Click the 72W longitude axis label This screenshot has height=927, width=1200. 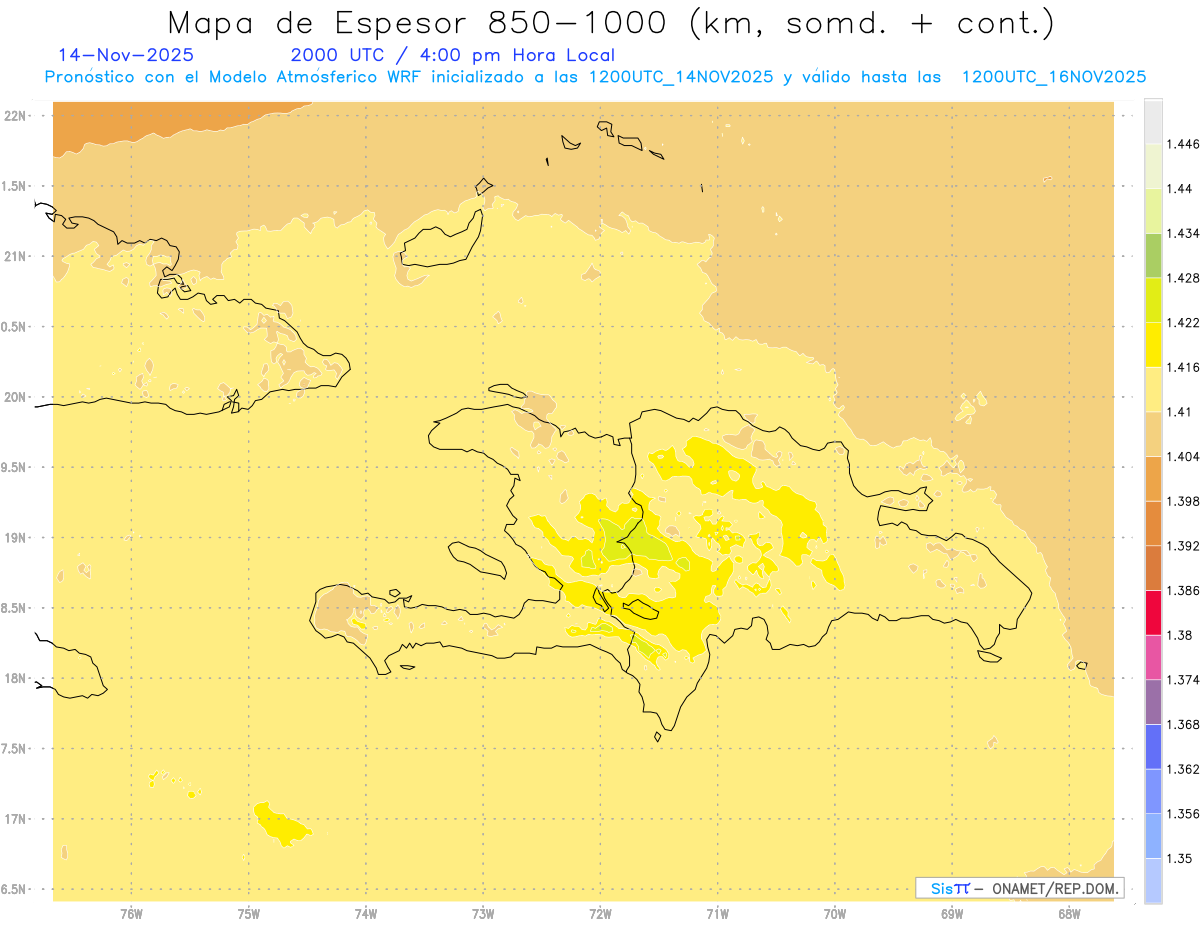point(600,914)
